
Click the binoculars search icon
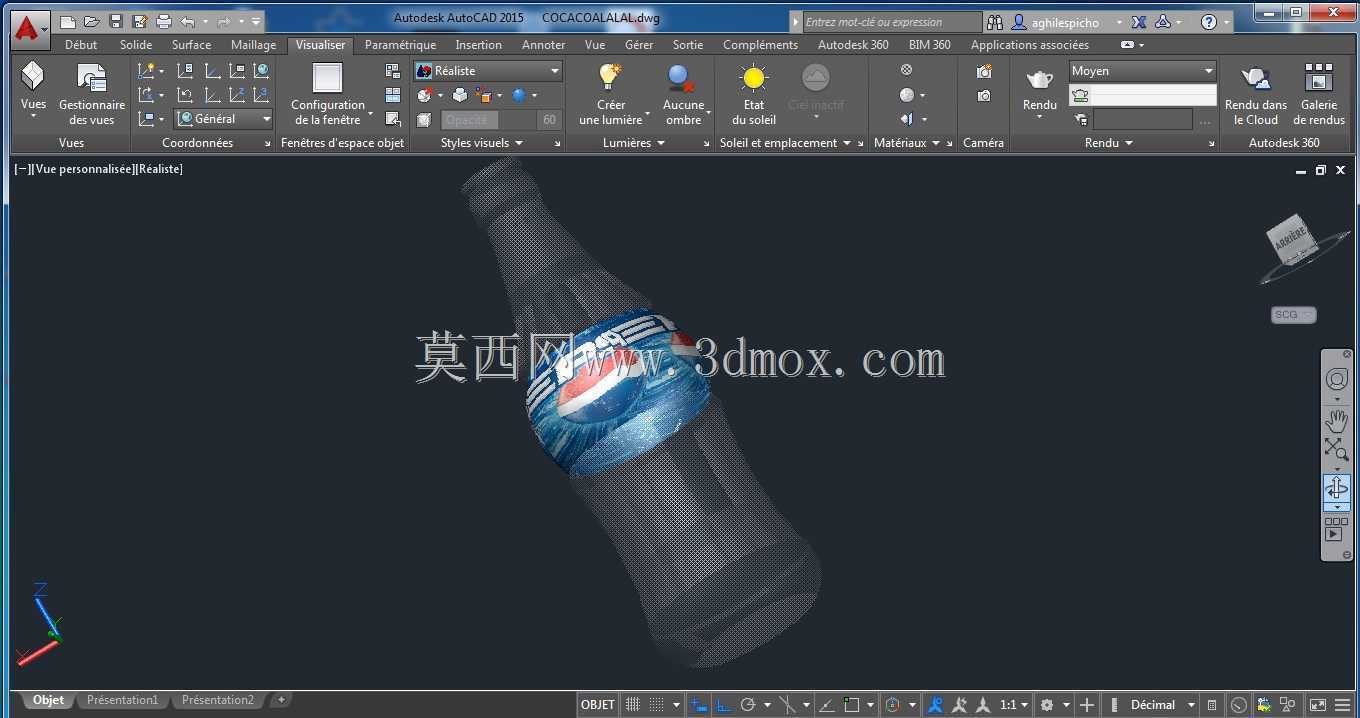[x=994, y=22]
